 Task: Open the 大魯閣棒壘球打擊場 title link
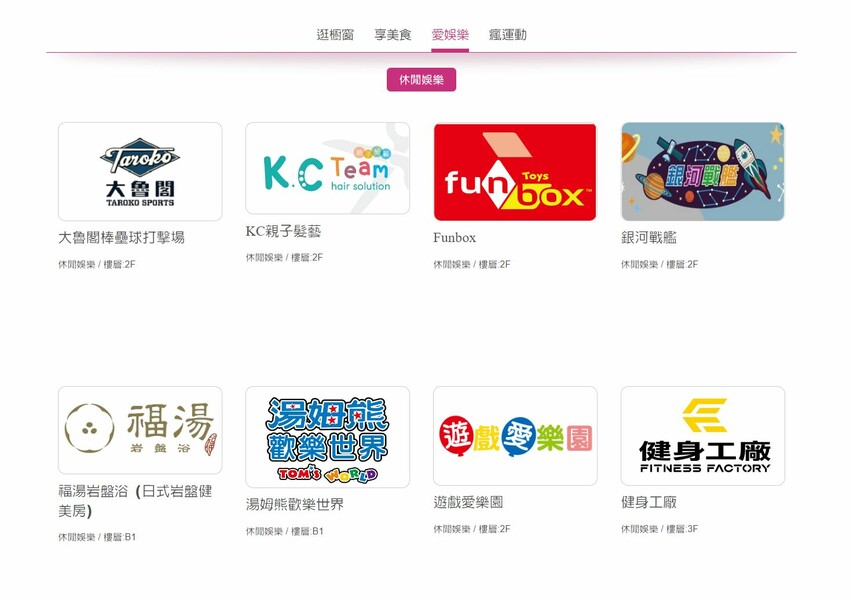click(x=121, y=237)
